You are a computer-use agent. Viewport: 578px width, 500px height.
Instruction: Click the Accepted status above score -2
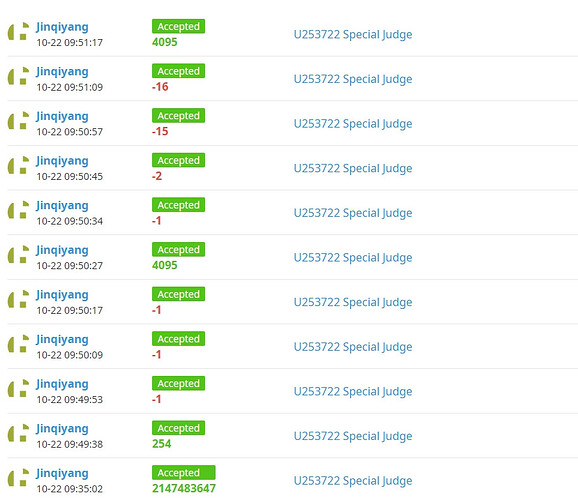click(x=178, y=160)
